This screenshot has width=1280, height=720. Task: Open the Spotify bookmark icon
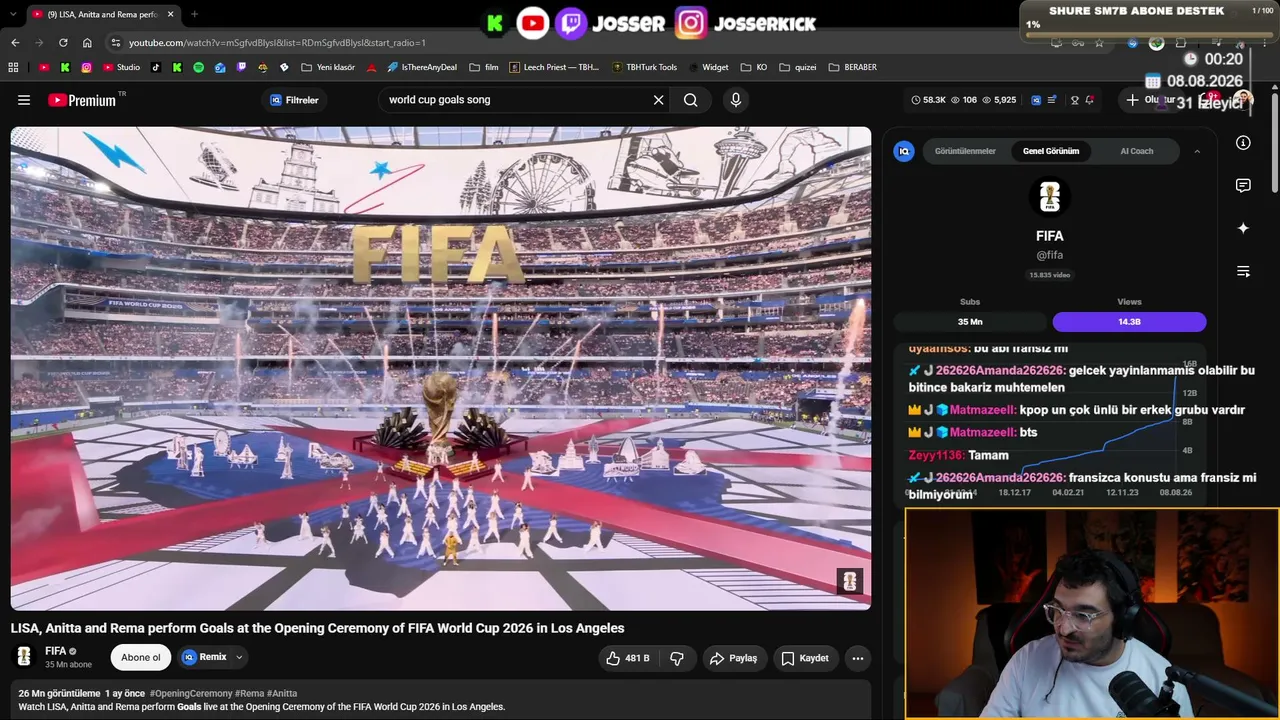[198, 67]
